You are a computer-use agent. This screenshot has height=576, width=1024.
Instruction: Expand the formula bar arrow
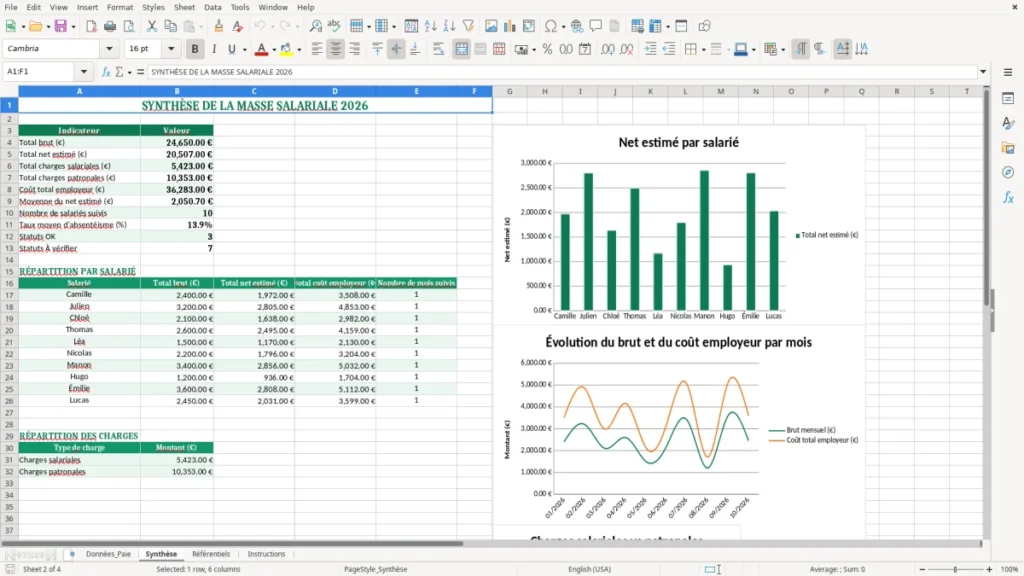tap(983, 72)
